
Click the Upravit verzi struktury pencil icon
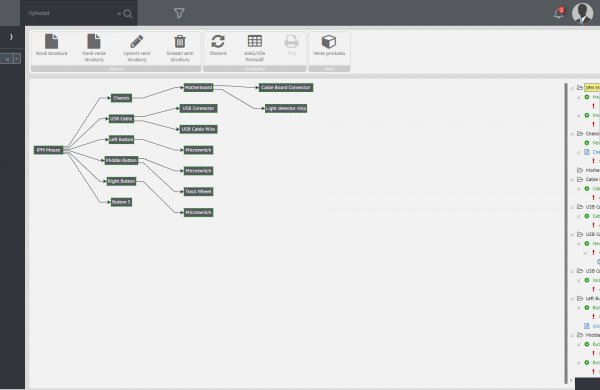[137, 41]
